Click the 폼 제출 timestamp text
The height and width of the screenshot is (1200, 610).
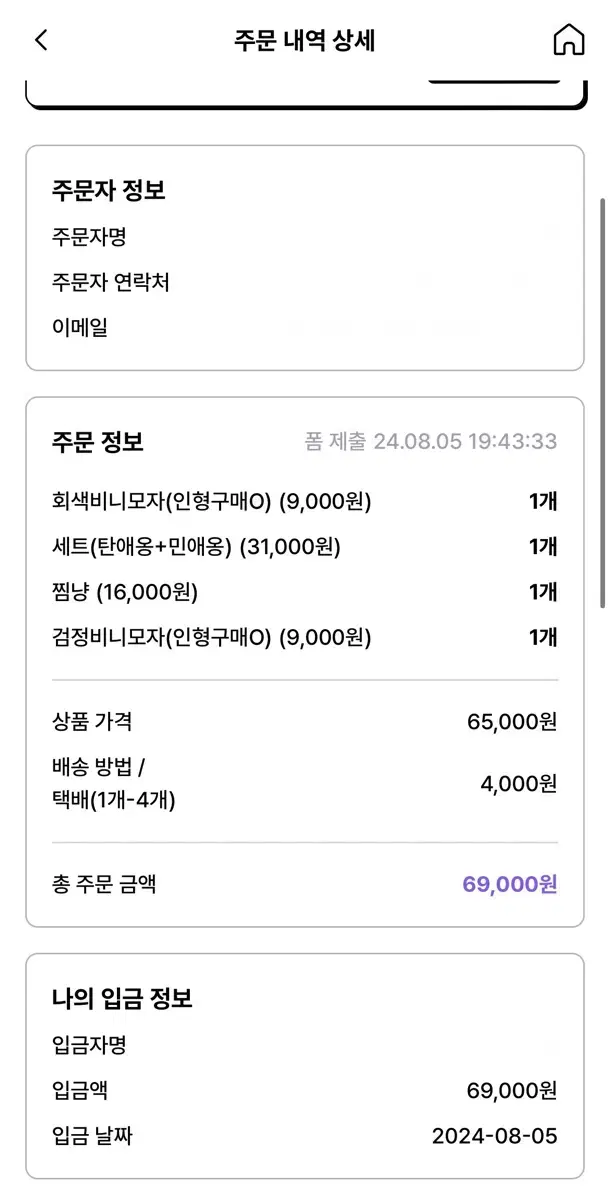(431, 442)
